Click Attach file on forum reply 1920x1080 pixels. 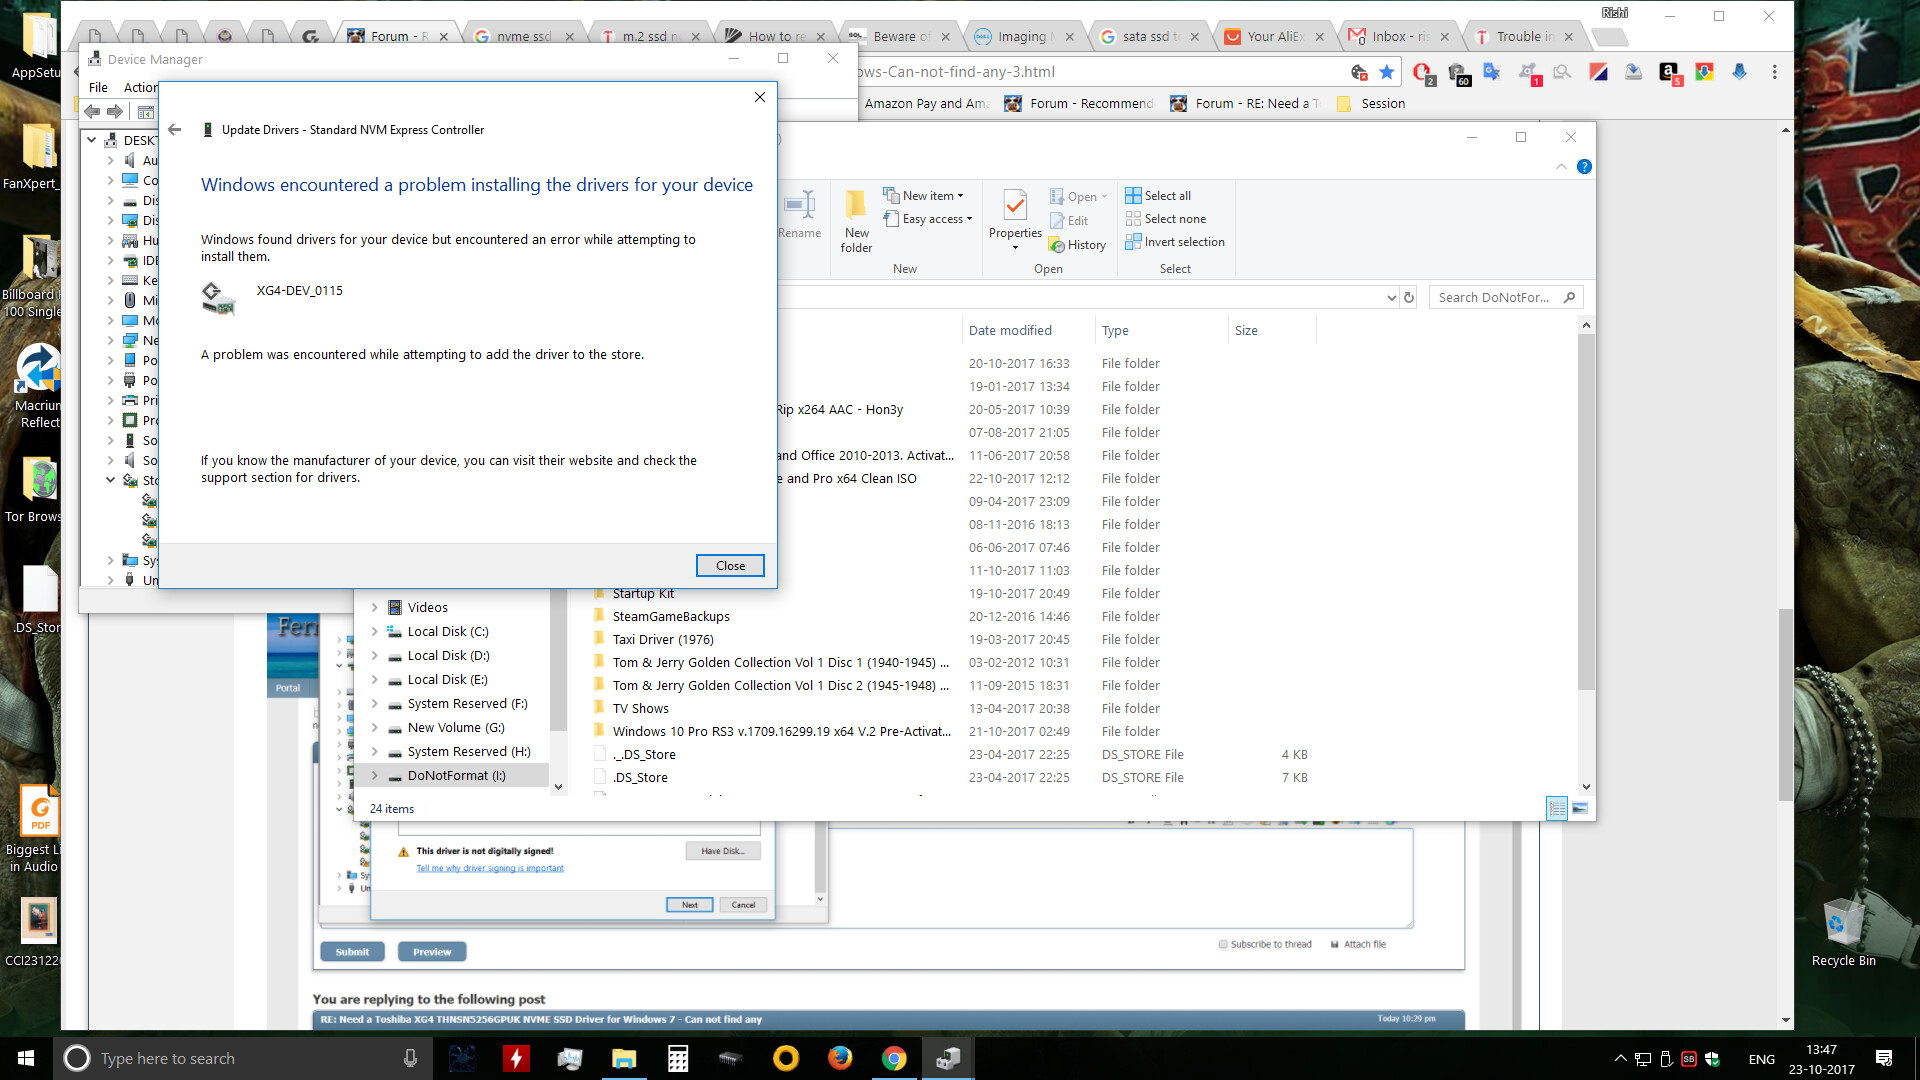(x=1358, y=944)
